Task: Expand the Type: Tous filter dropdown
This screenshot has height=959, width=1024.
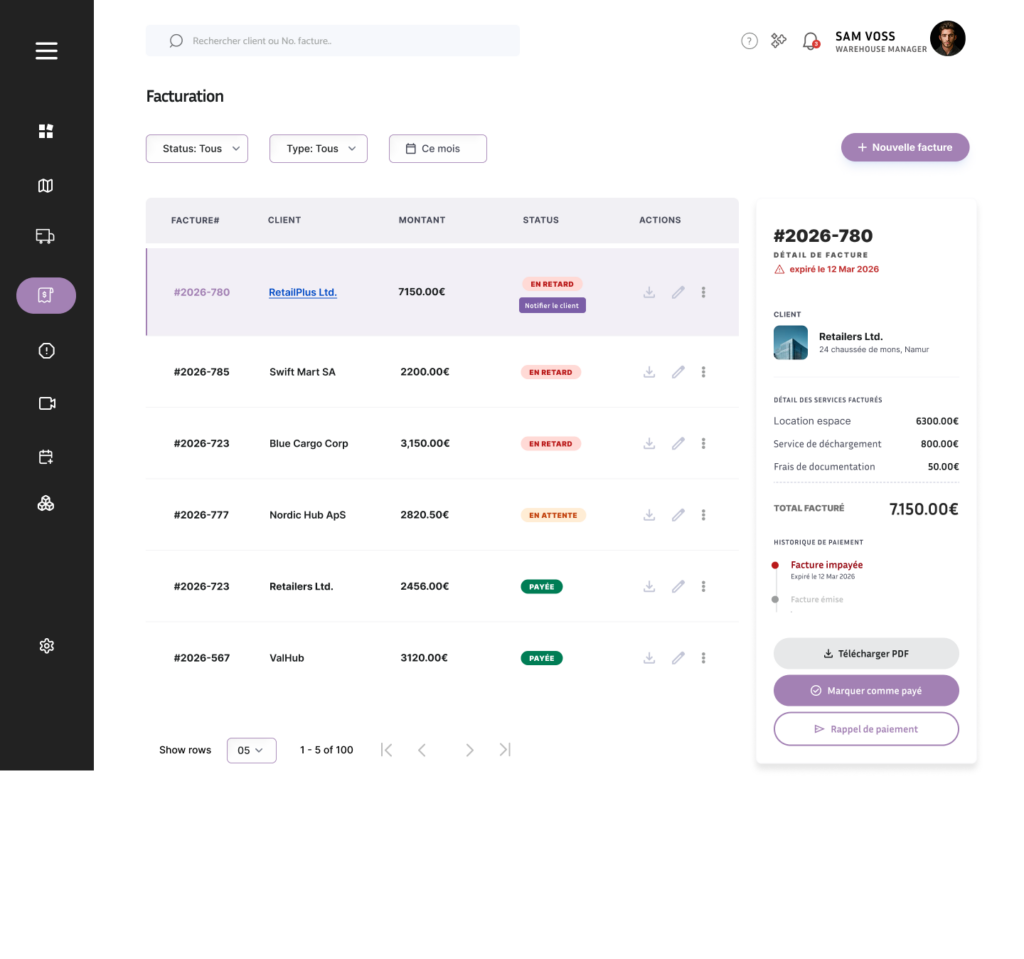Action: 318,148
